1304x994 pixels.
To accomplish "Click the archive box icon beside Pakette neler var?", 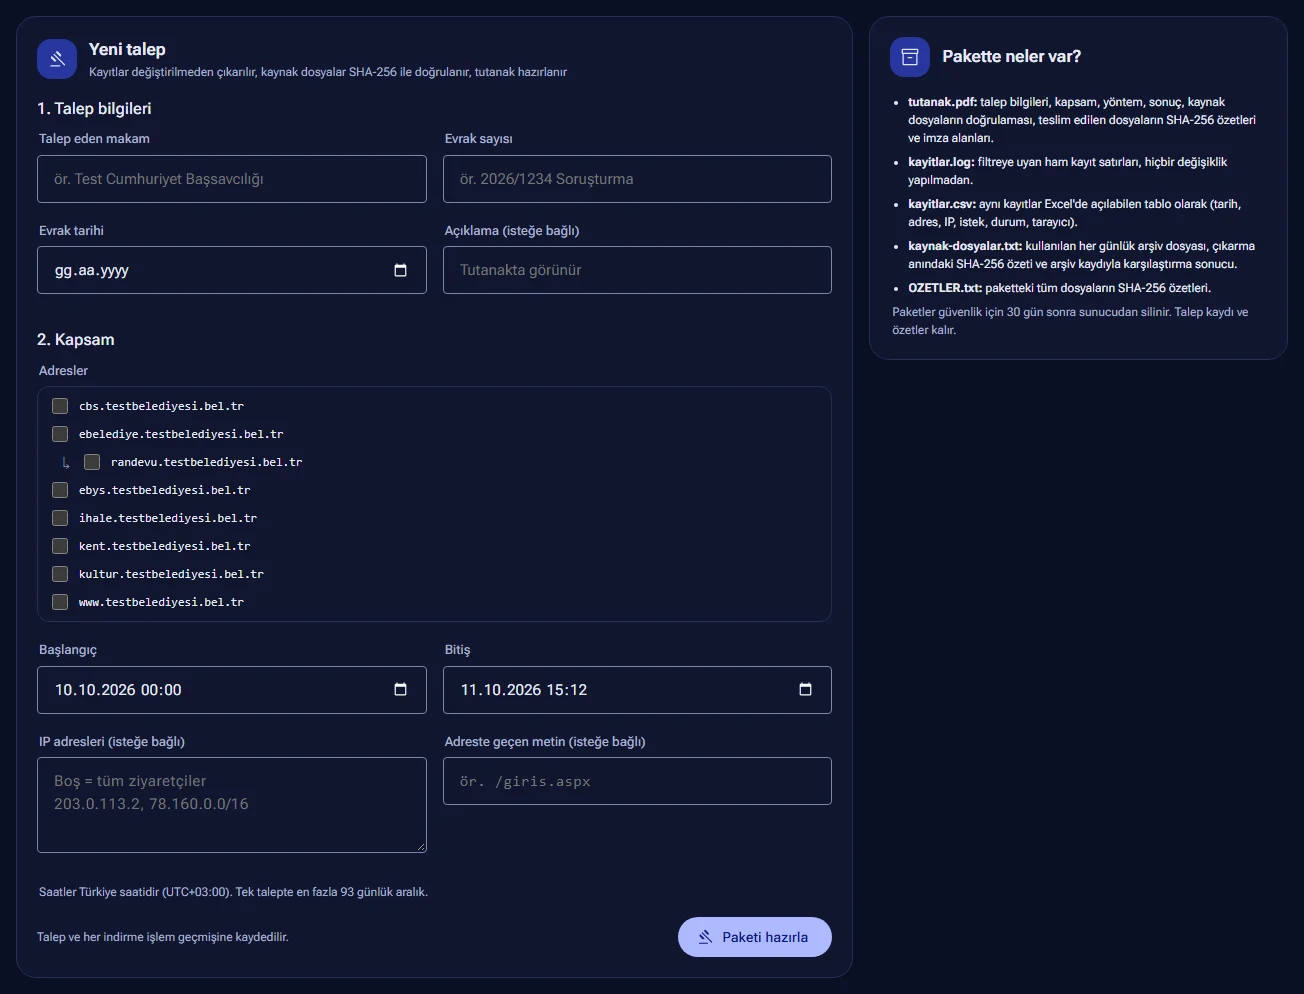I will [910, 57].
